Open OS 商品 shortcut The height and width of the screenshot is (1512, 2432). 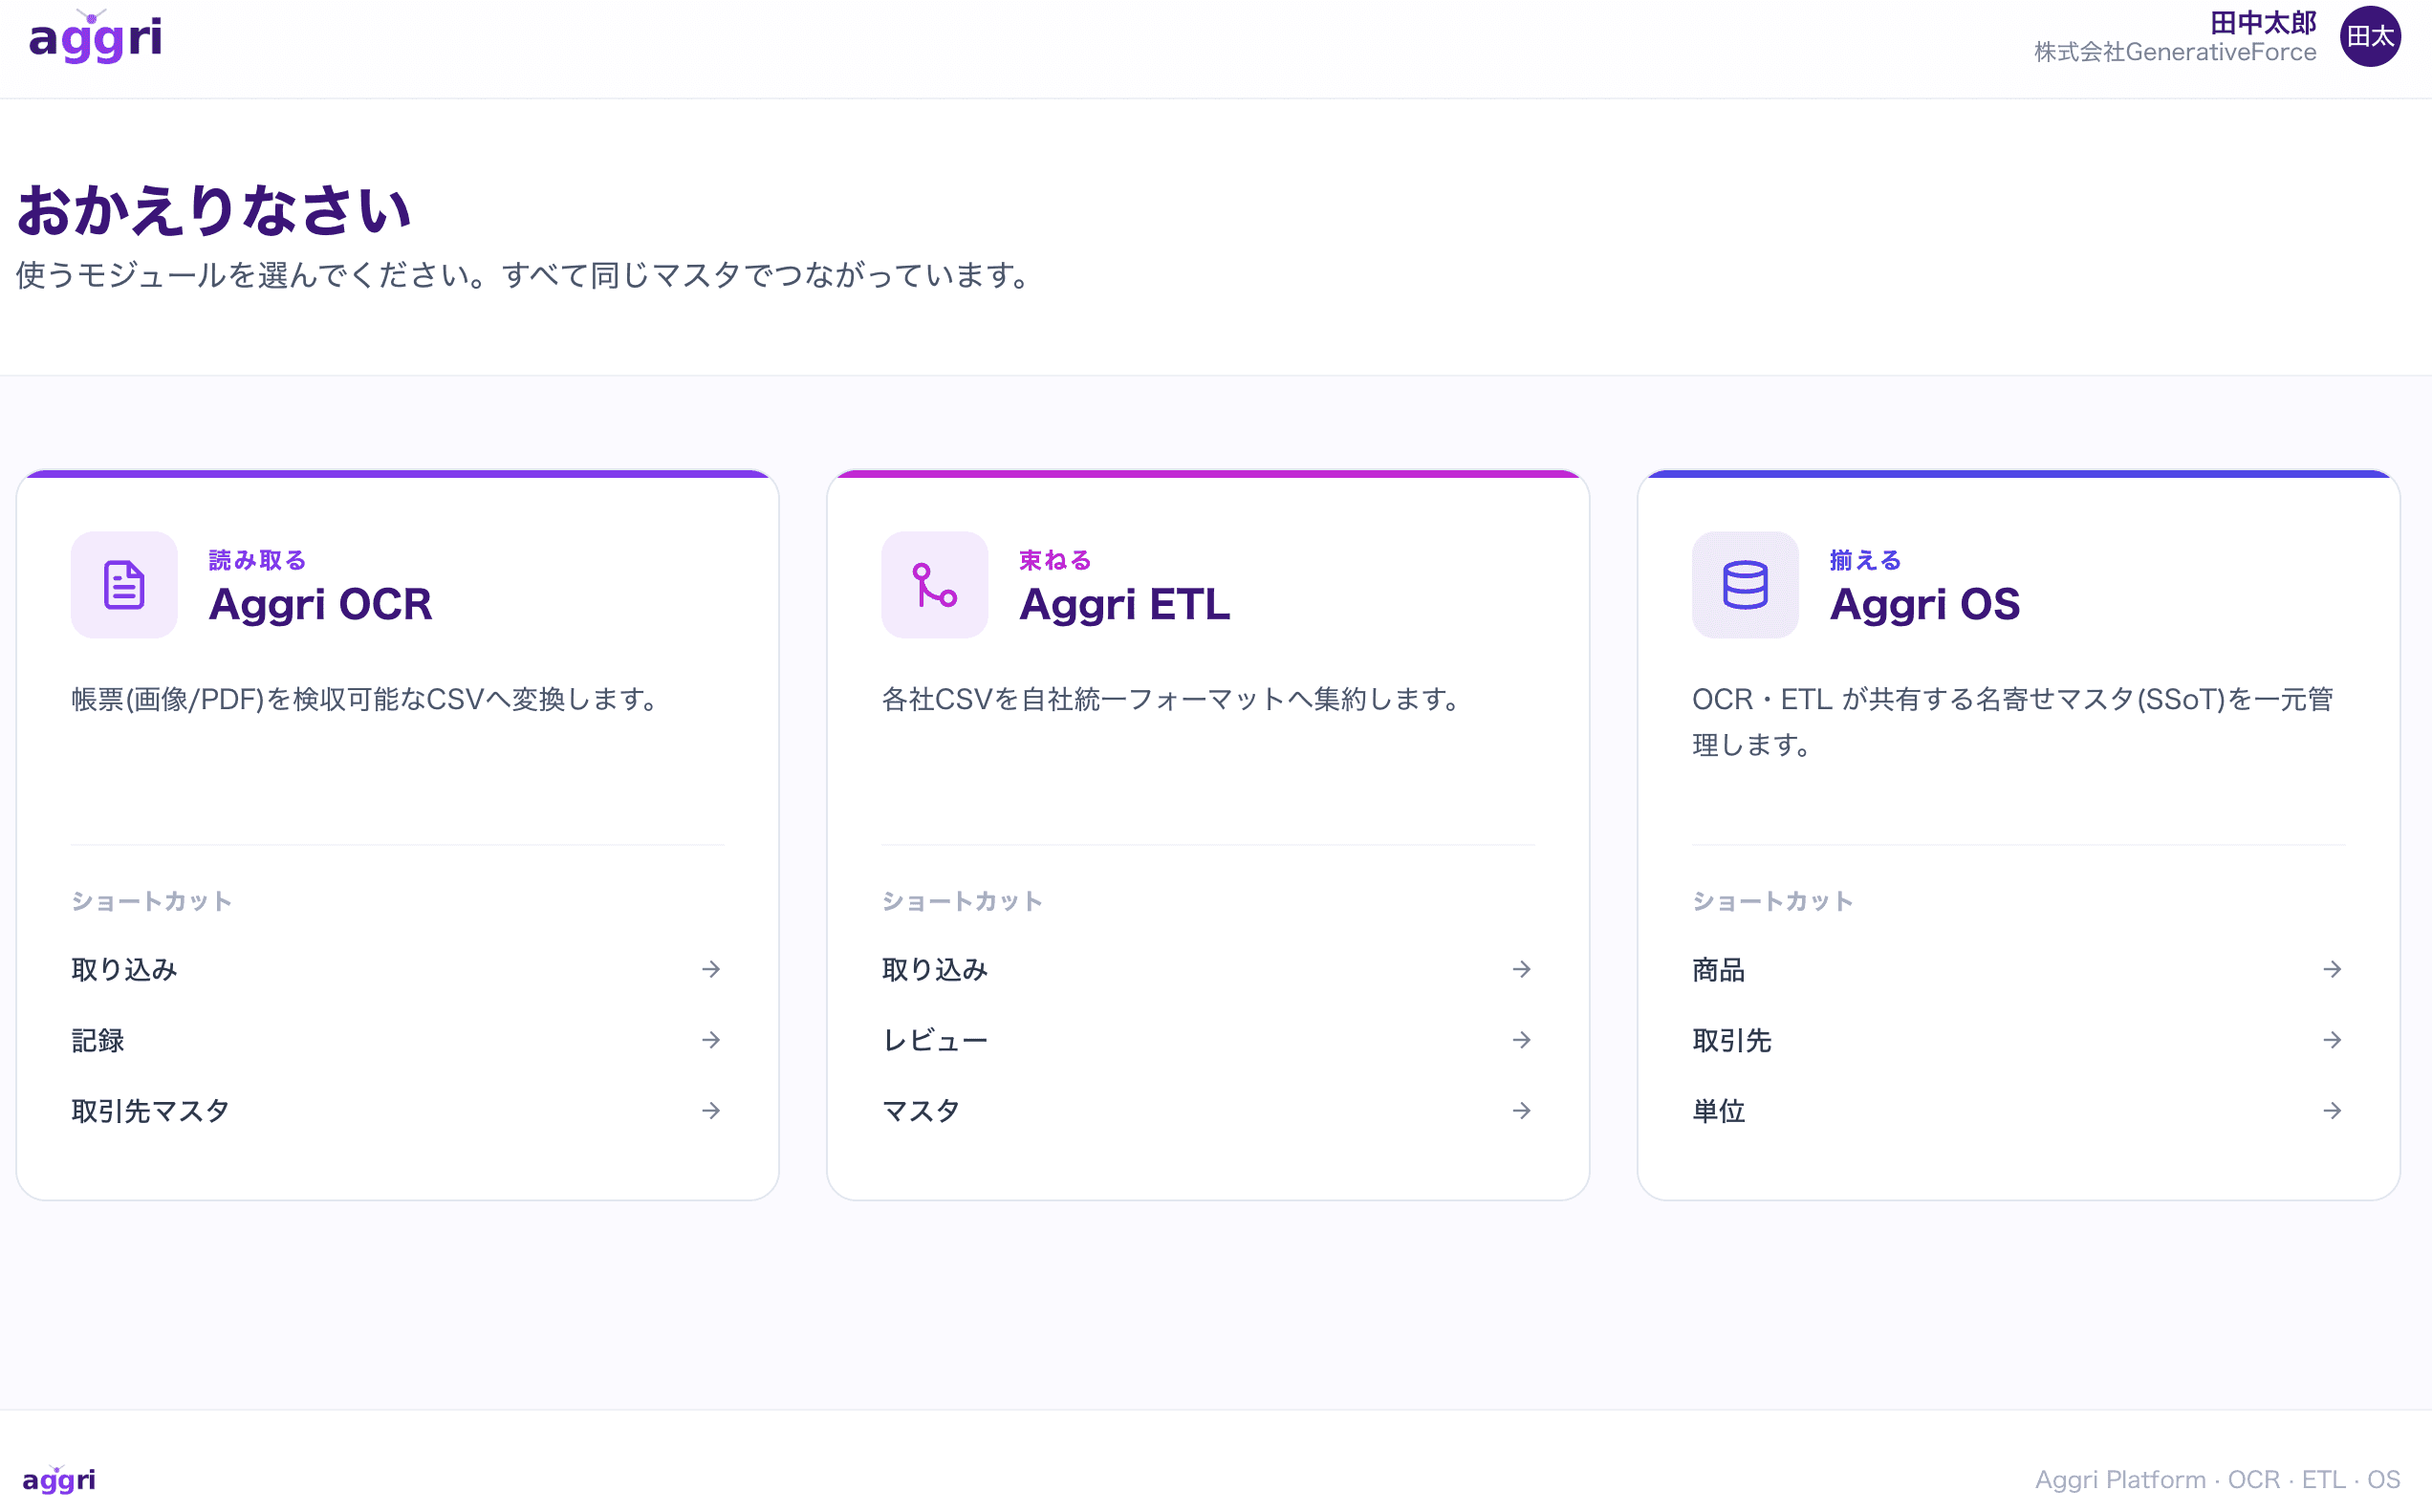point(2018,969)
